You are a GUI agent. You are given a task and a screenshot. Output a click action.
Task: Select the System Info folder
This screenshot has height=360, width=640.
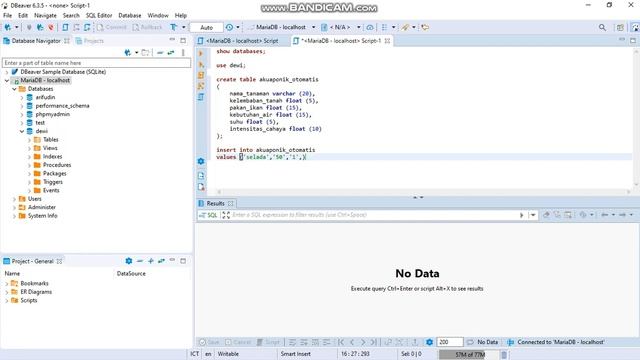click(x=42, y=216)
